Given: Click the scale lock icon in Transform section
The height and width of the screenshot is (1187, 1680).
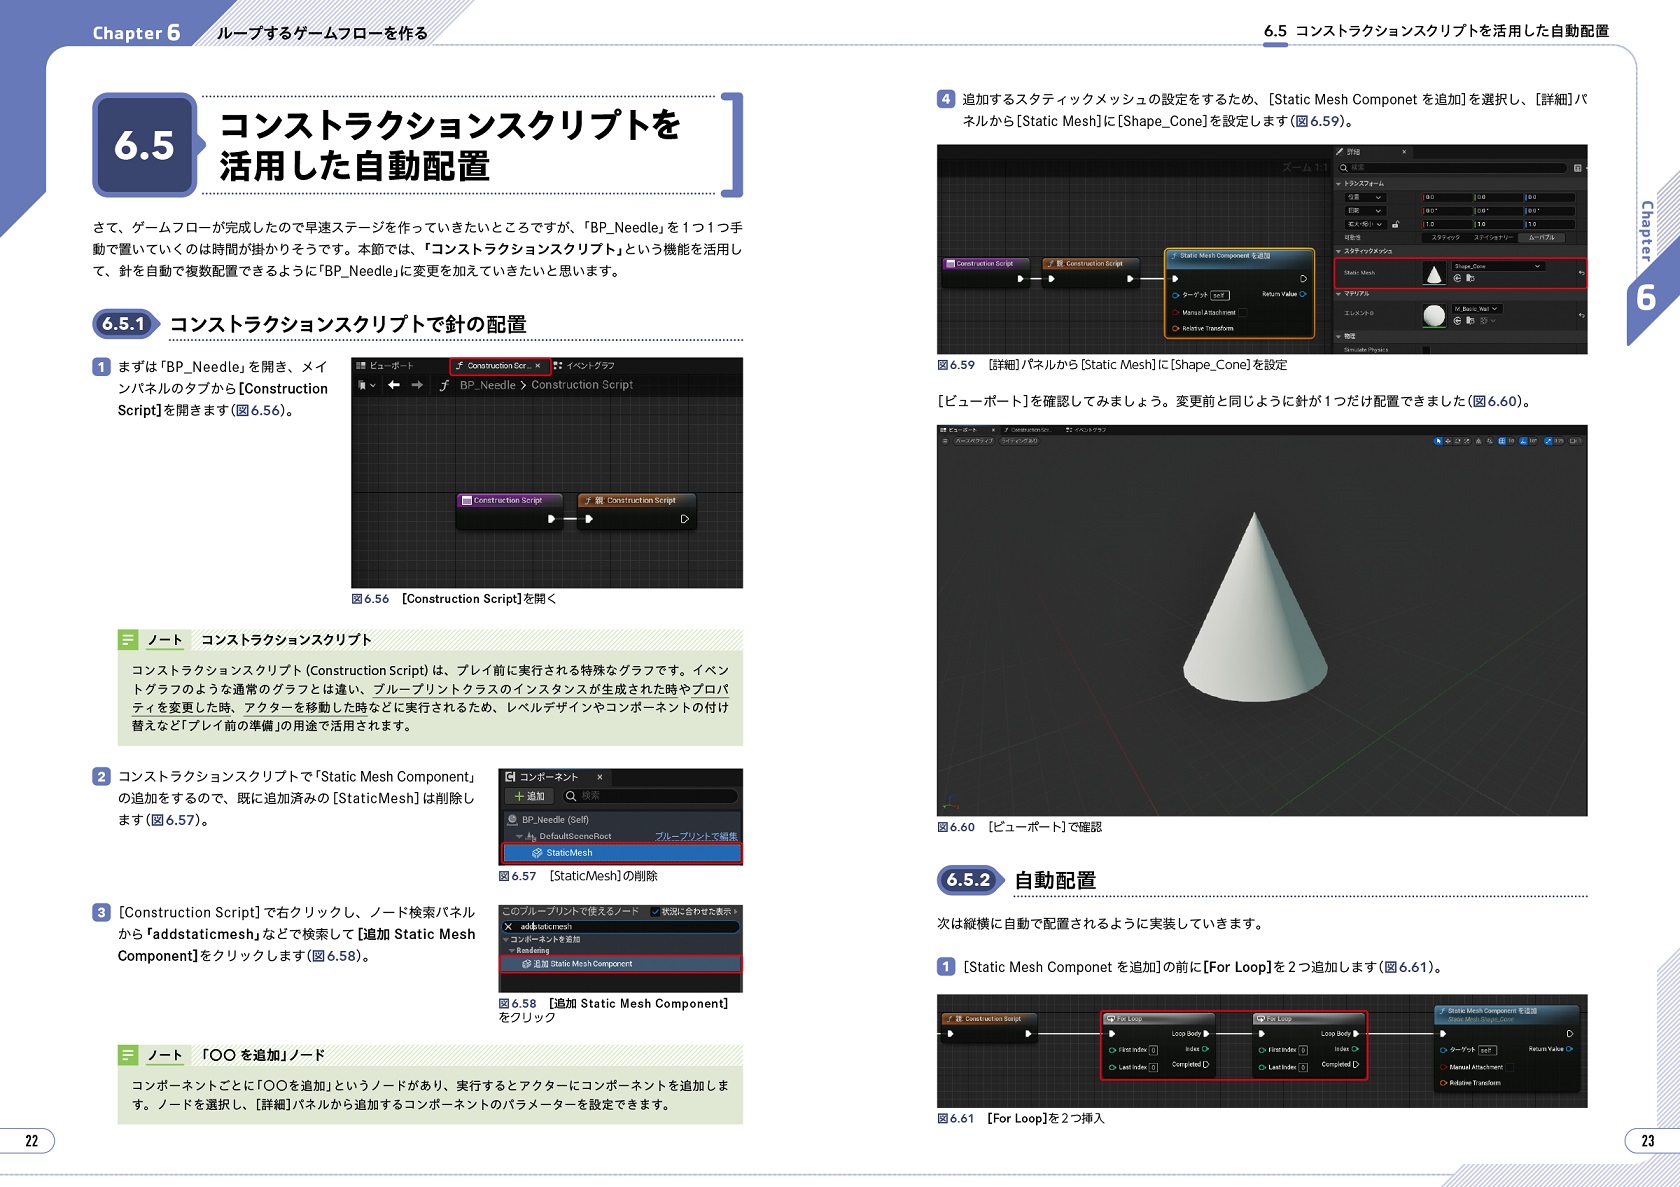Looking at the screenshot, I should coord(1395,224).
